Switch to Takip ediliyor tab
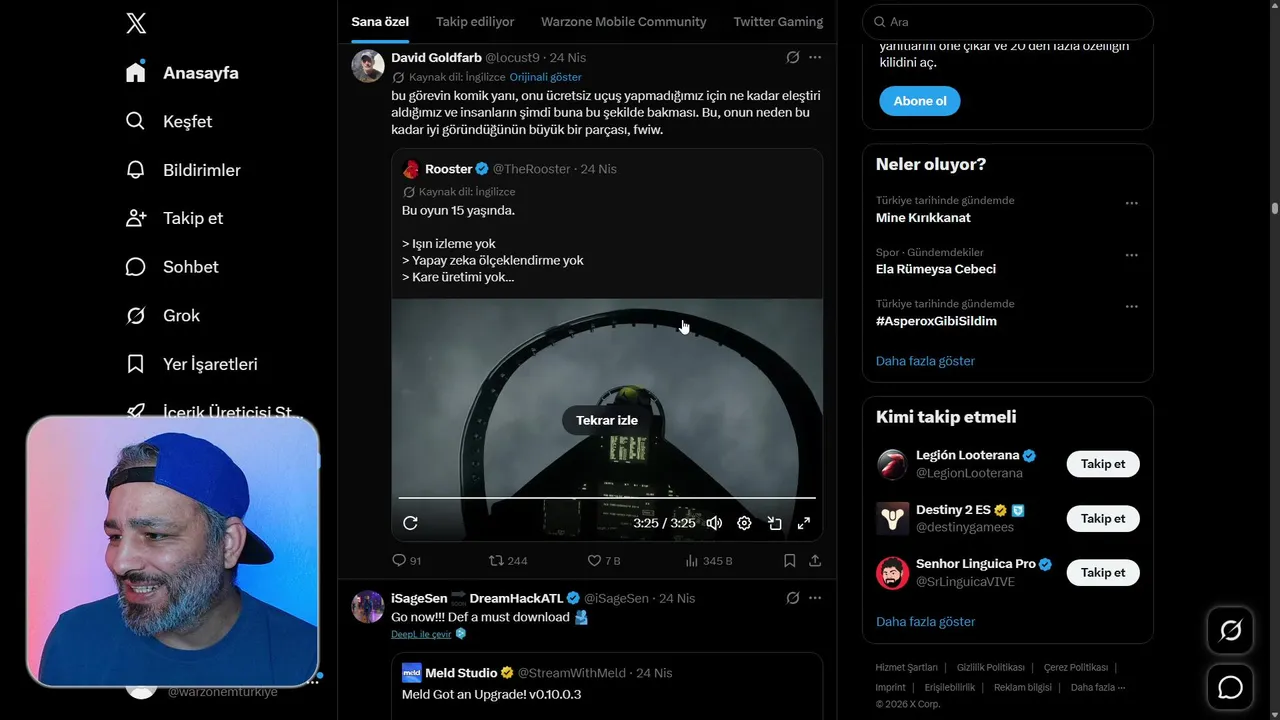The image size is (1280, 720). click(x=475, y=21)
